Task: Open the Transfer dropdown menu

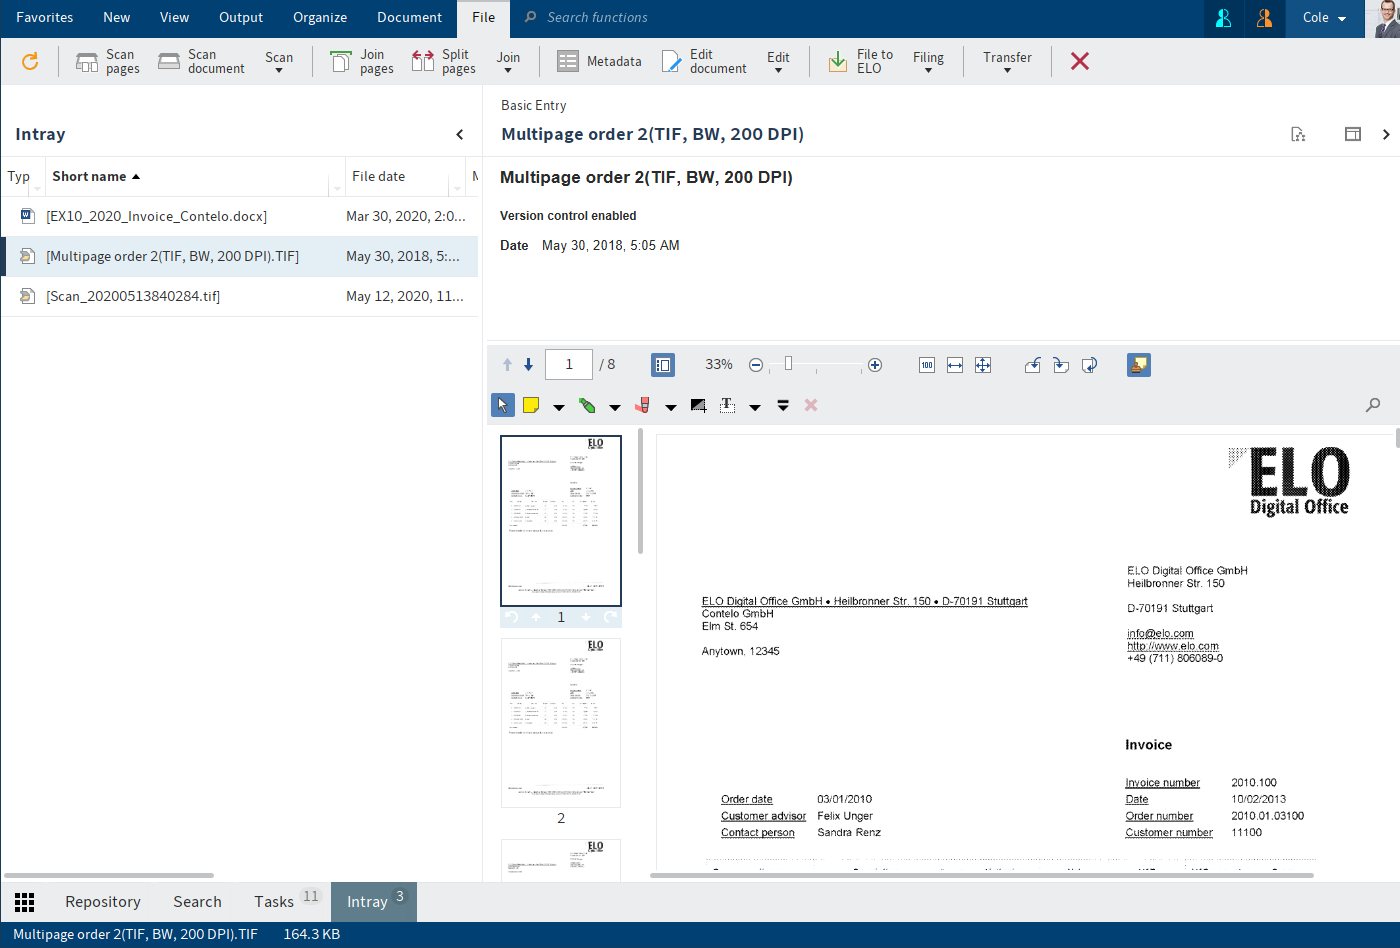Action: tap(1007, 62)
